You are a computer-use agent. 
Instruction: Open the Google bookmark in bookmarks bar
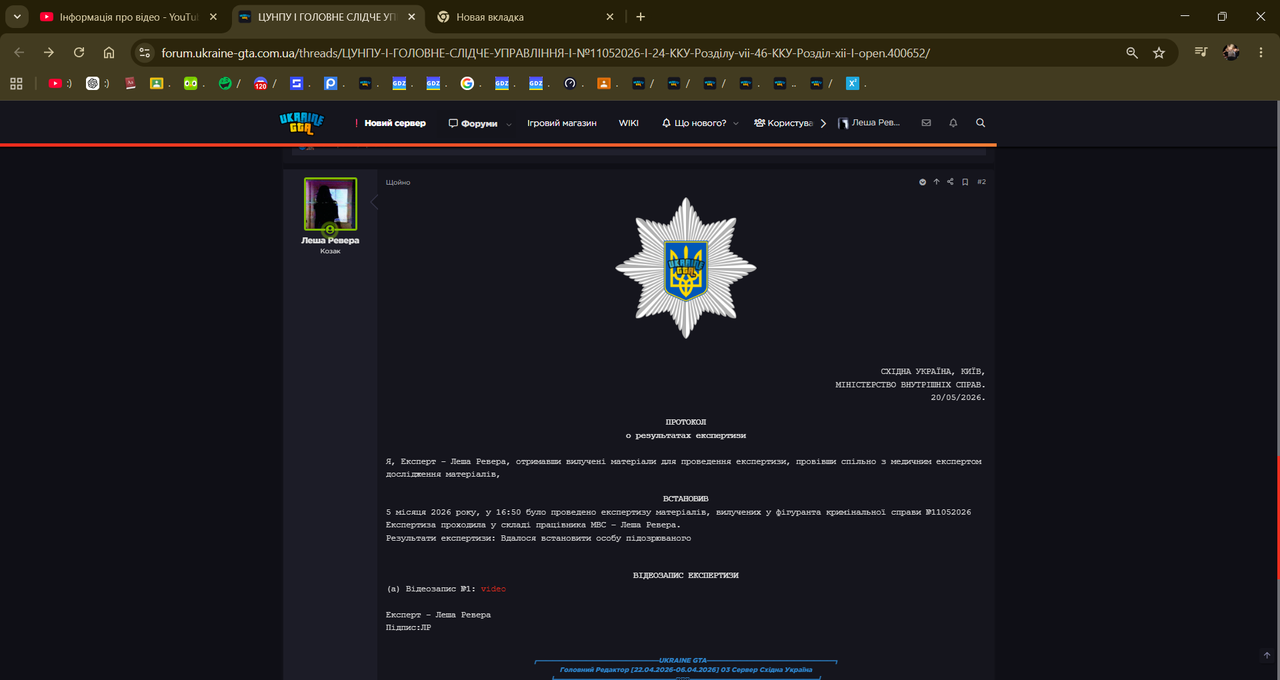[467, 84]
